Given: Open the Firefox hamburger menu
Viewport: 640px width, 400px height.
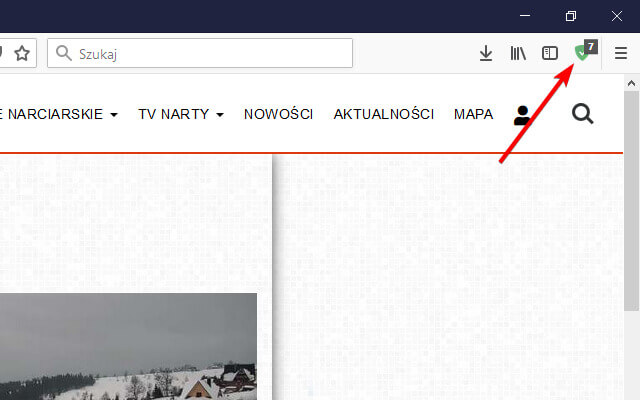Looking at the screenshot, I should (621, 53).
